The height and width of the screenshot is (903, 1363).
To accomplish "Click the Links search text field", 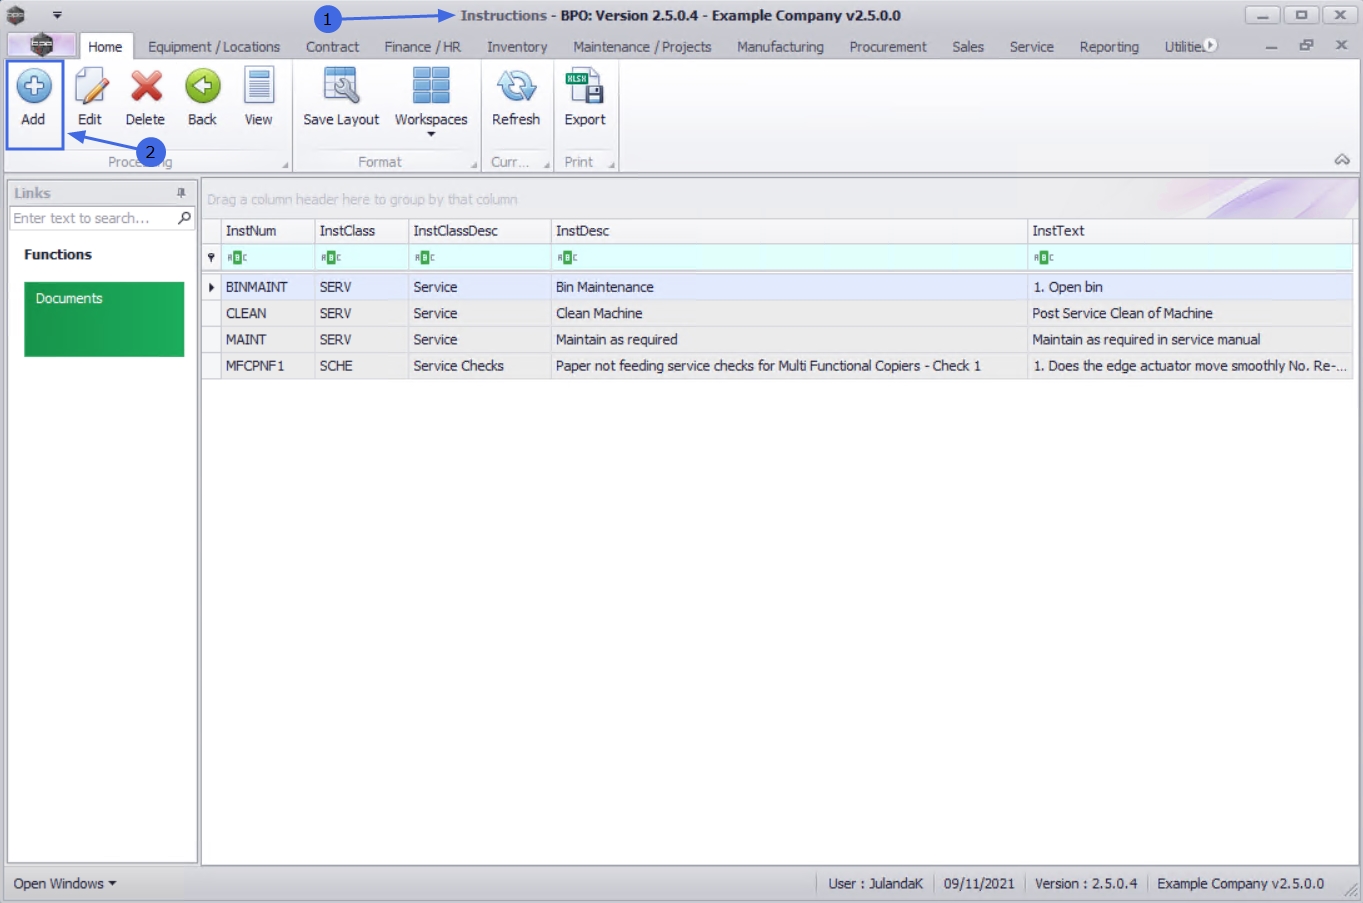I will 92,218.
